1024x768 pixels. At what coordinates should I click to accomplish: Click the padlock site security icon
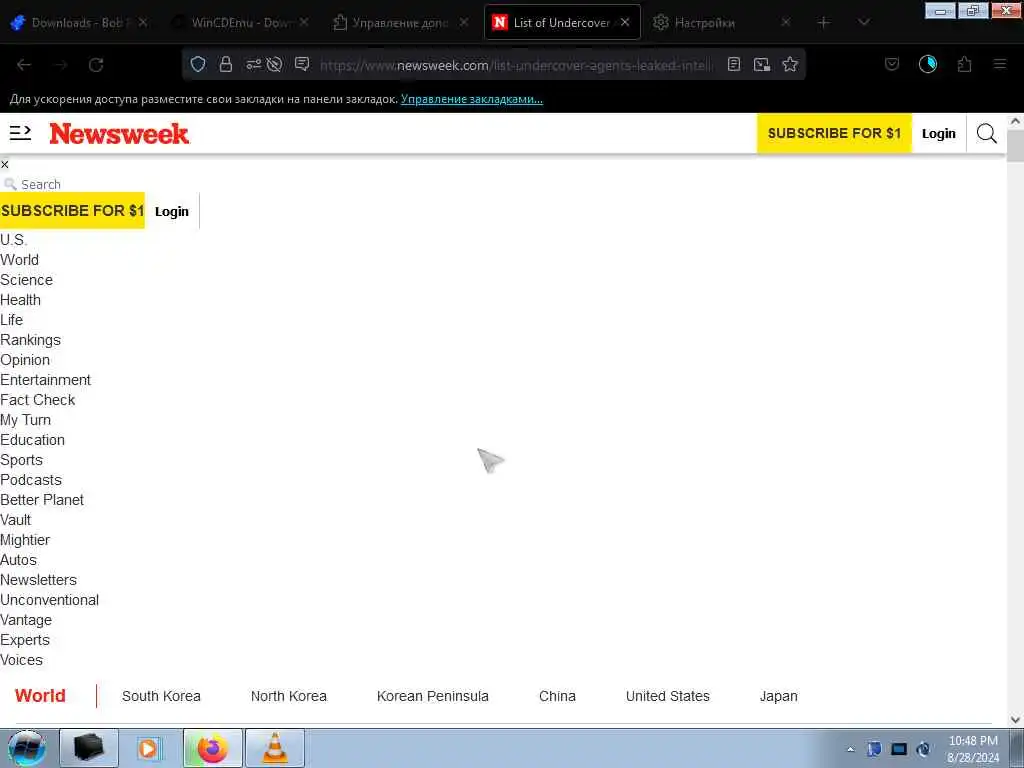(226, 64)
